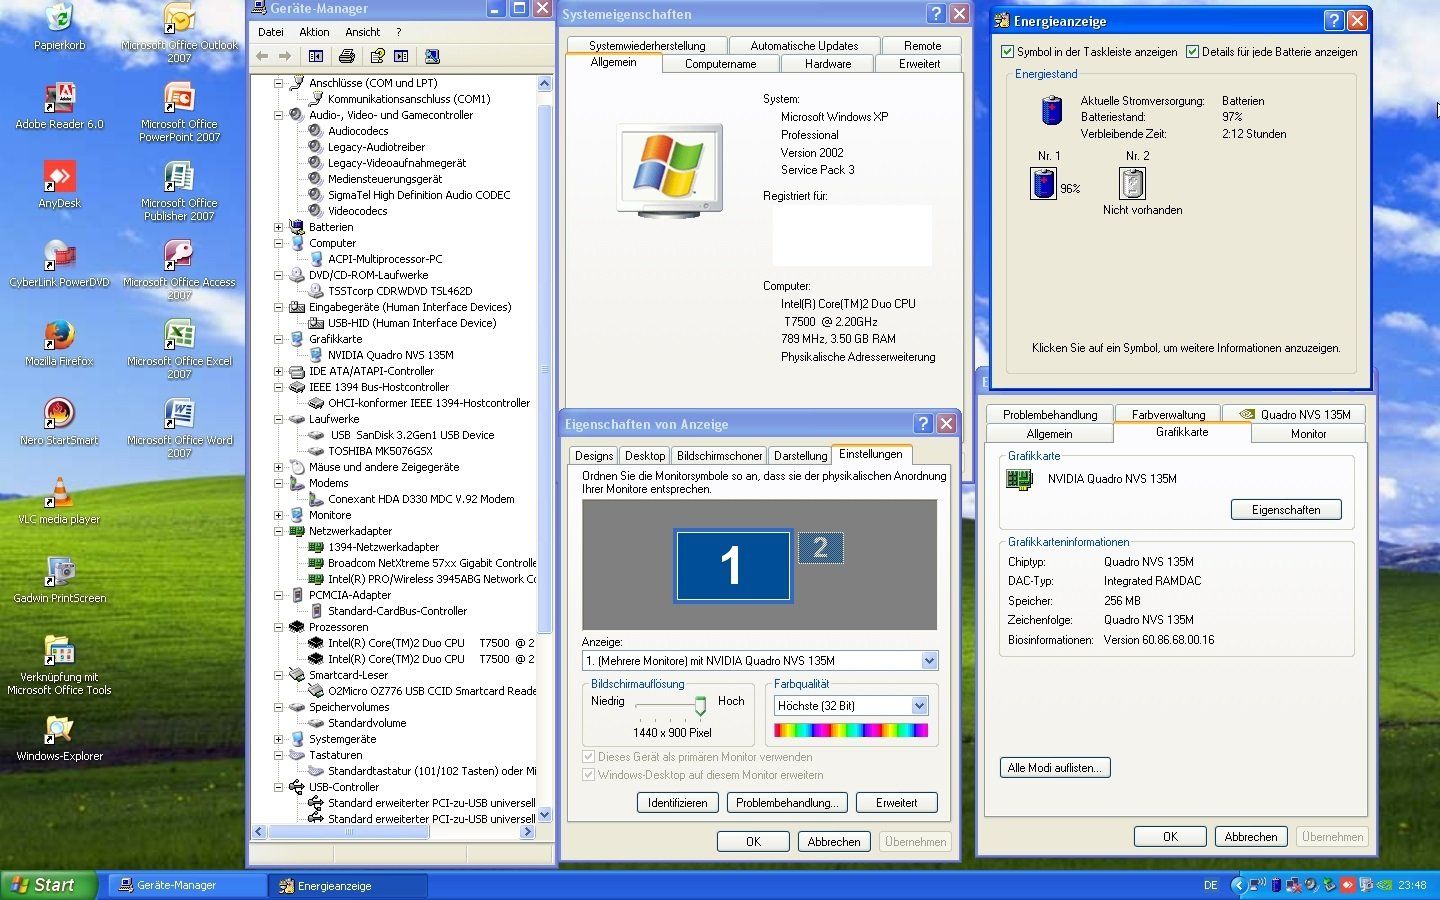This screenshot has width=1440, height=900.
Task: Expand the Monitore tree node
Action: click(x=279, y=515)
